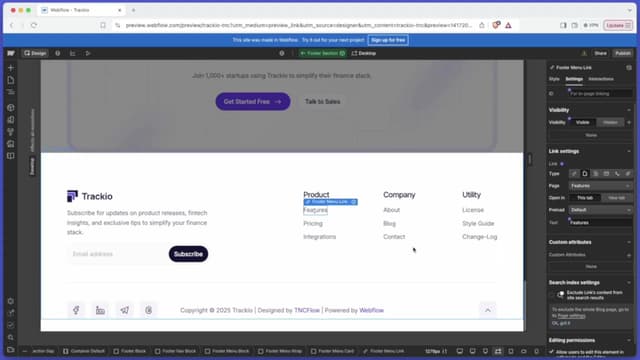The image size is (640, 360).
Task: Open the Preload dropdown showing Default
Action: pyautogui.click(x=600, y=210)
